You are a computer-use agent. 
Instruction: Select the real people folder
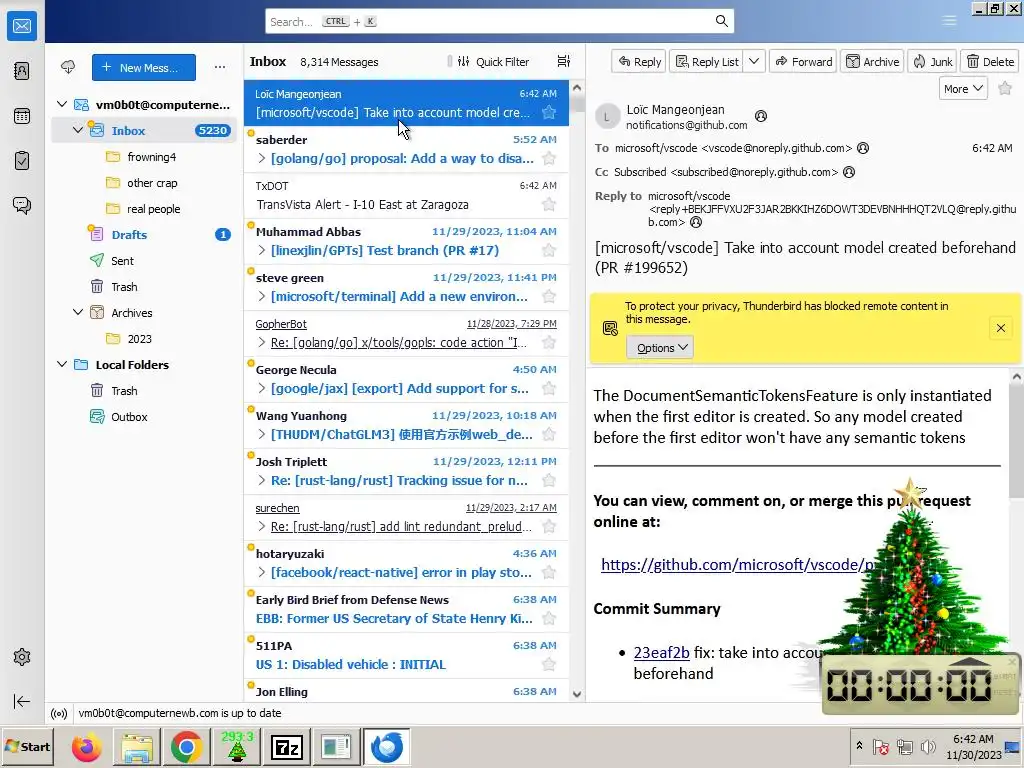click(x=153, y=209)
